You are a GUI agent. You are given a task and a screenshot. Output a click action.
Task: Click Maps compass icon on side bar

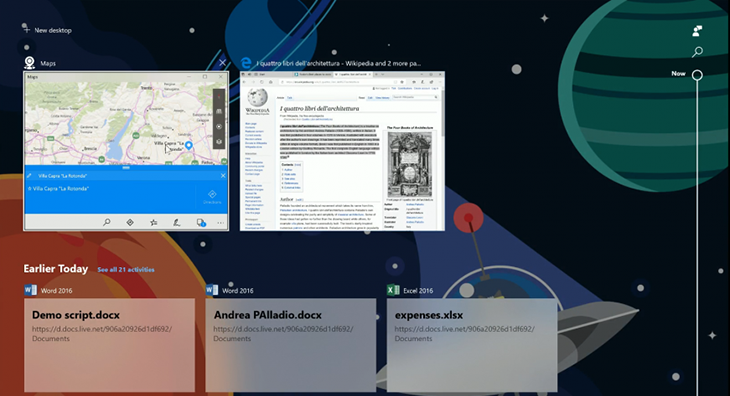tap(219, 97)
